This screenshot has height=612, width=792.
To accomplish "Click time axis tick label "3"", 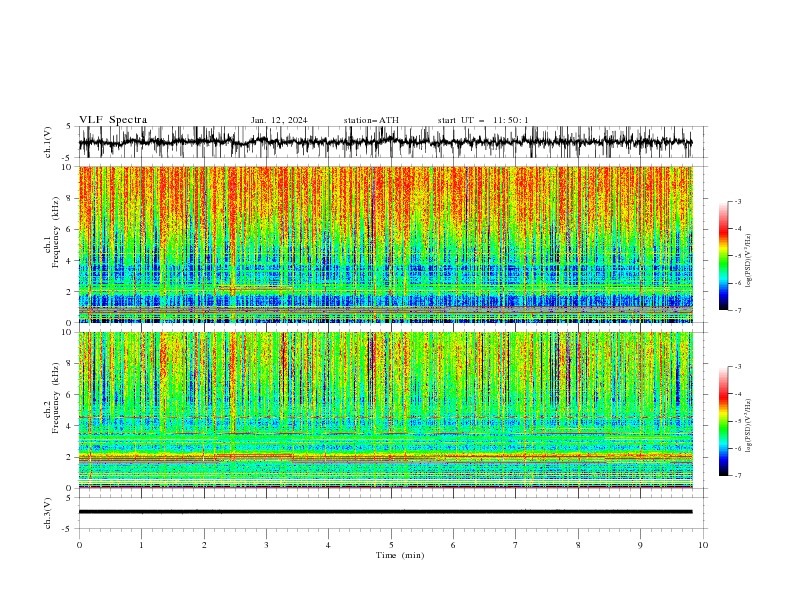I will tap(266, 545).
